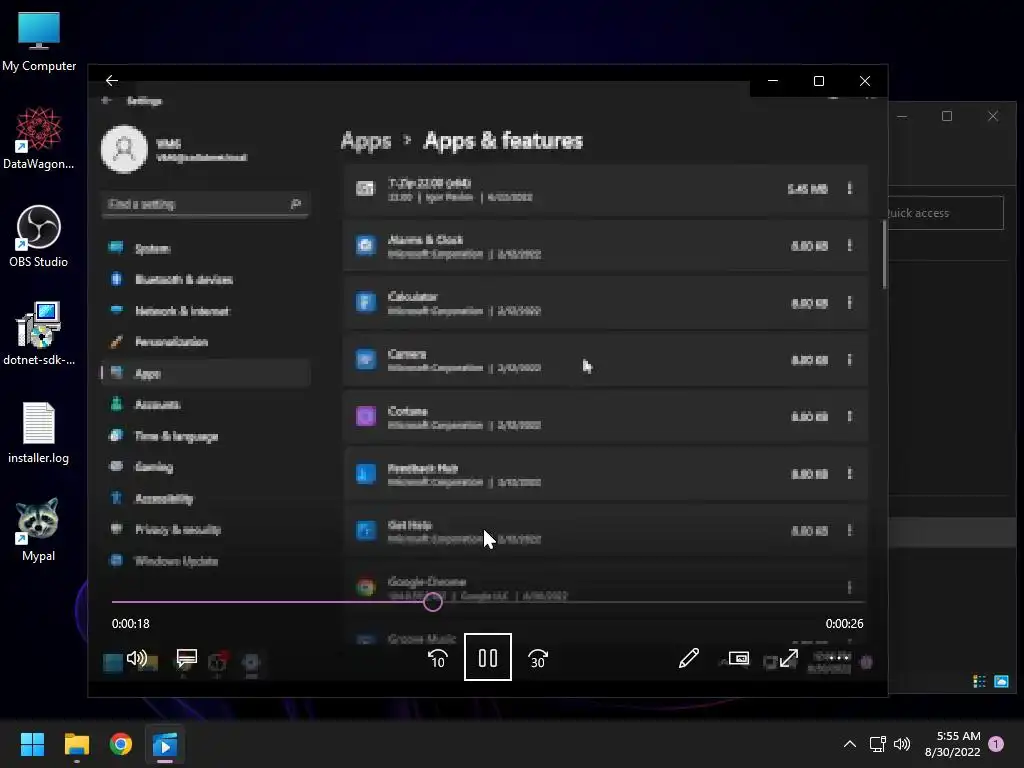Open the taskbar volume tray icon
This screenshot has height=768, width=1024.
click(x=902, y=744)
